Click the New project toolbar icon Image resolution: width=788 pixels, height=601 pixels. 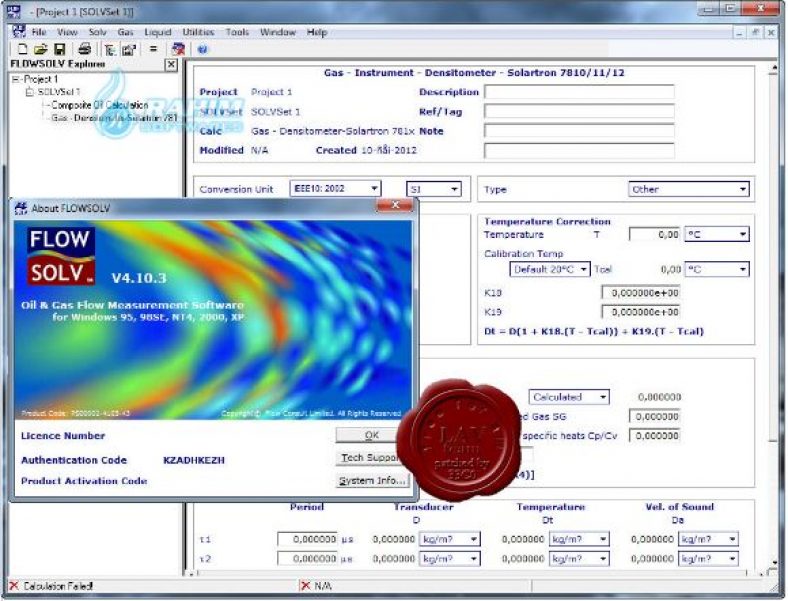pos(22,49)
